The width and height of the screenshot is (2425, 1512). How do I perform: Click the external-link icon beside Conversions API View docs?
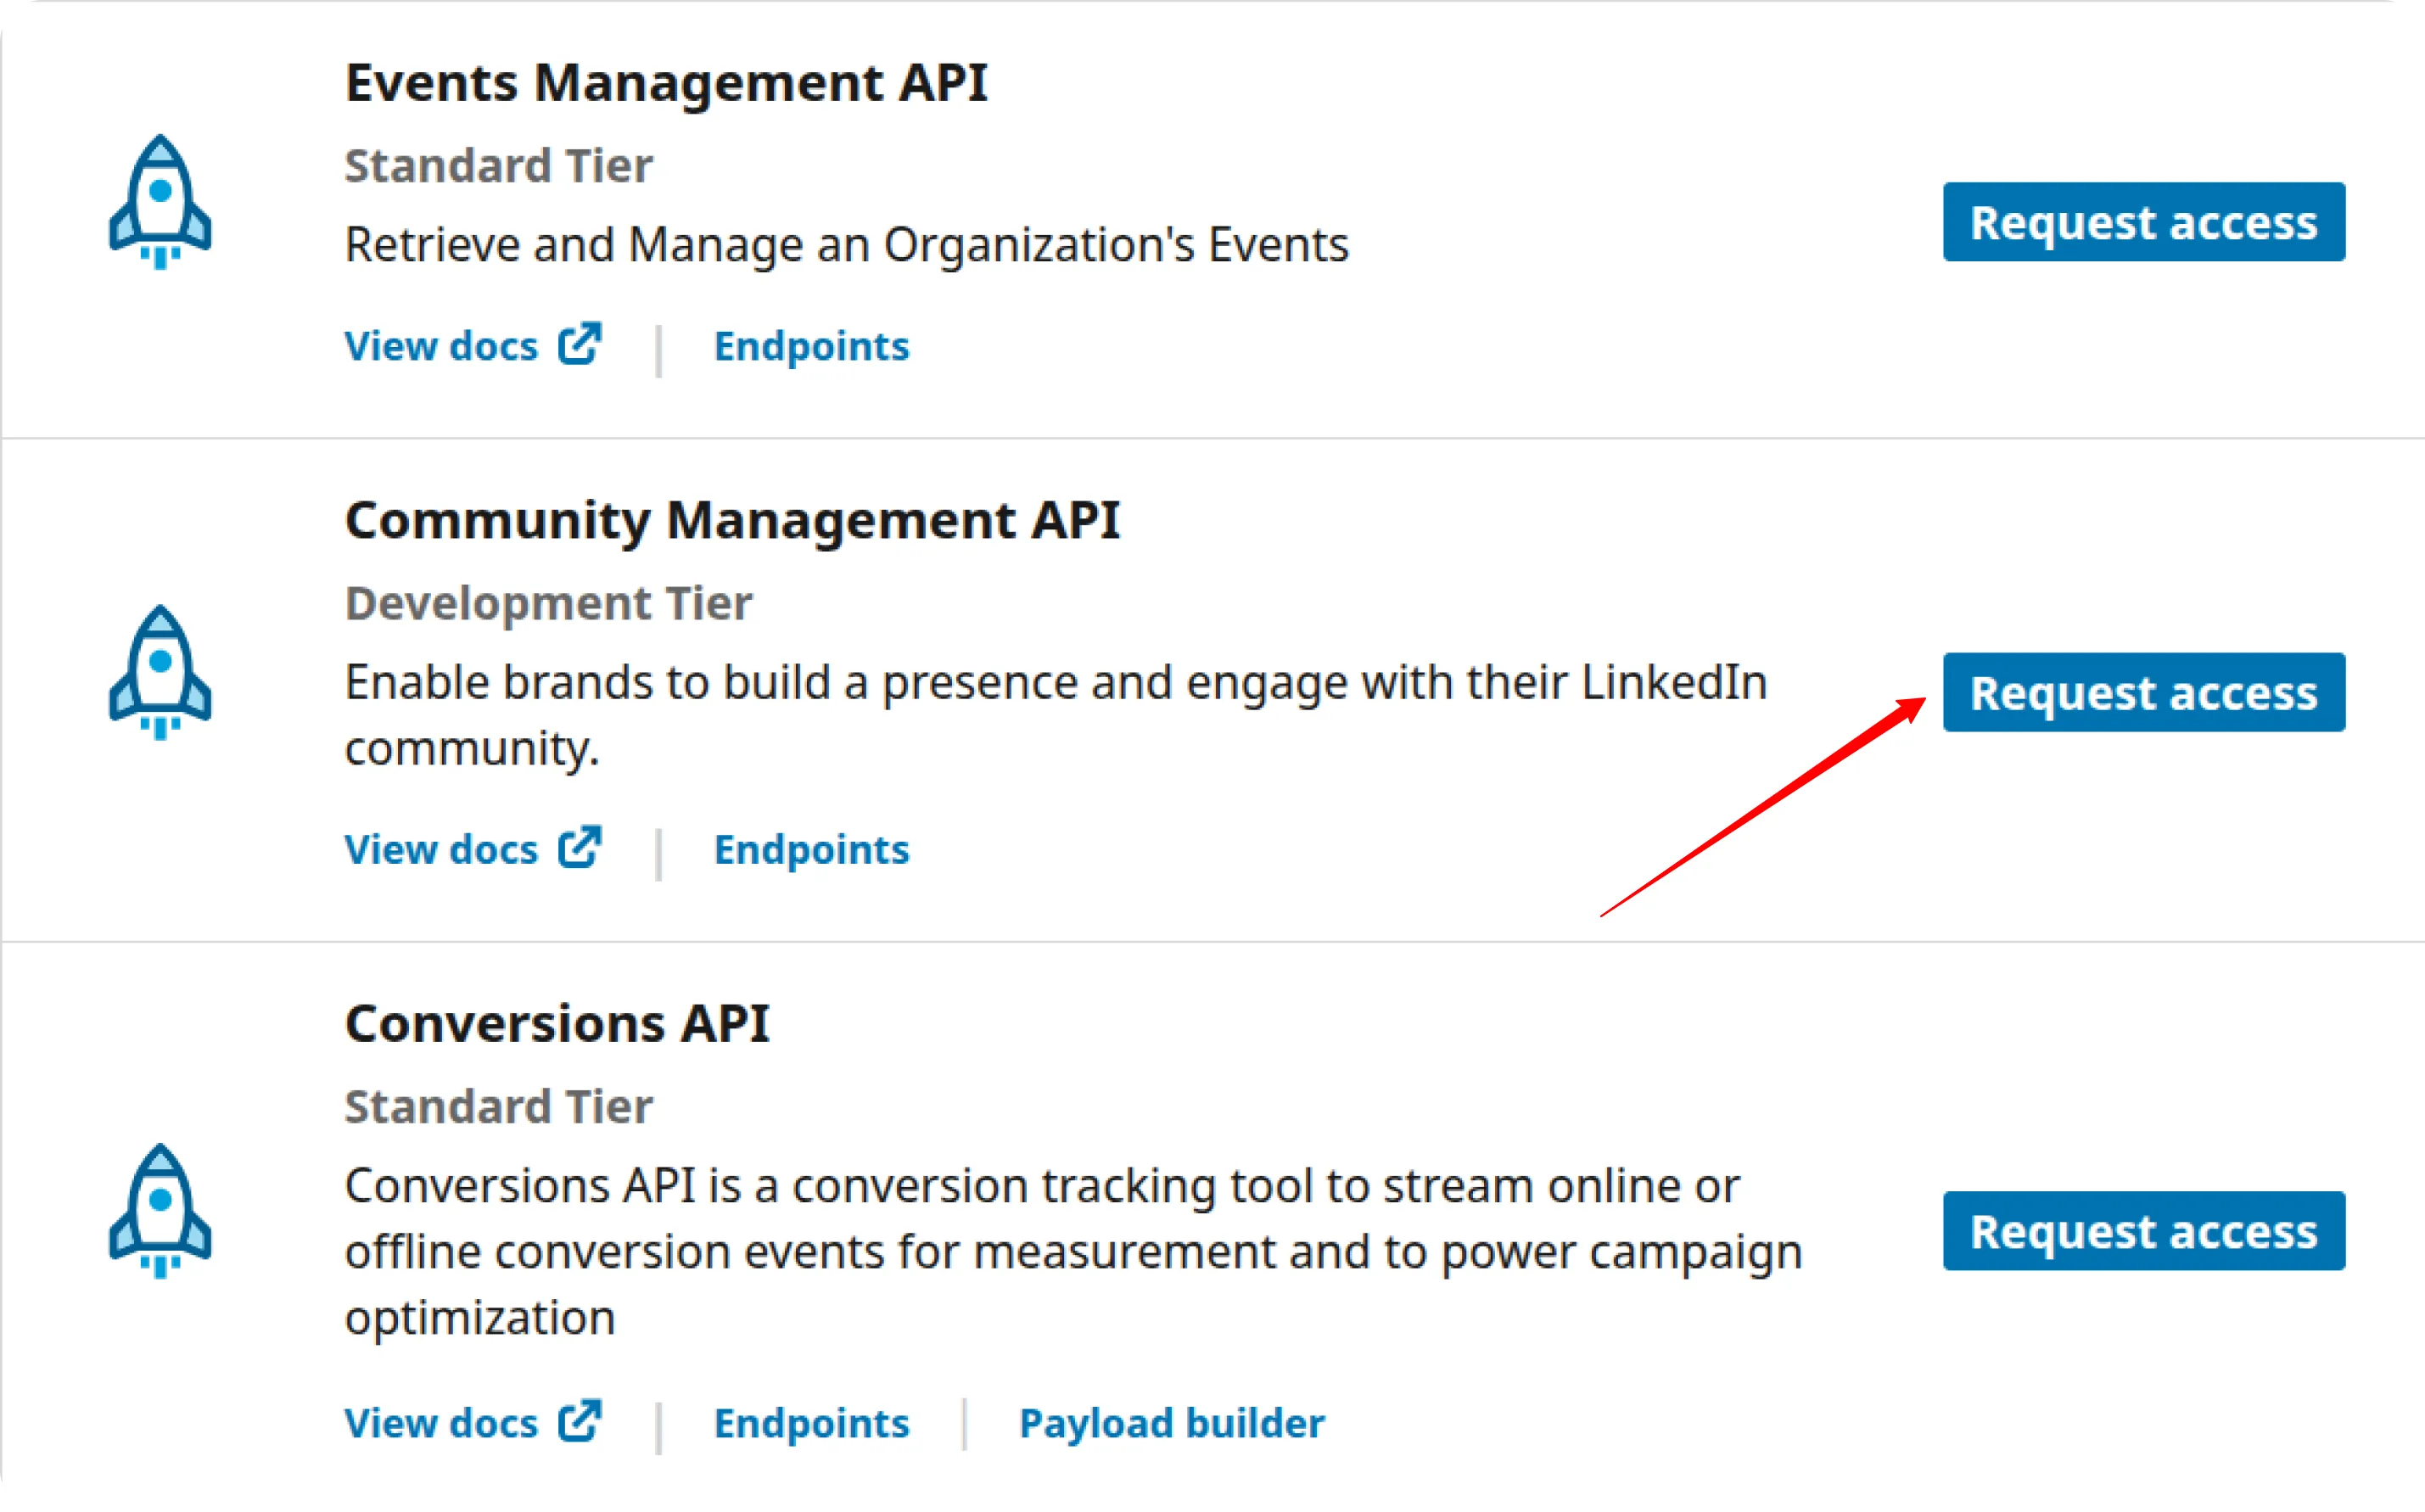(580, 1422)
